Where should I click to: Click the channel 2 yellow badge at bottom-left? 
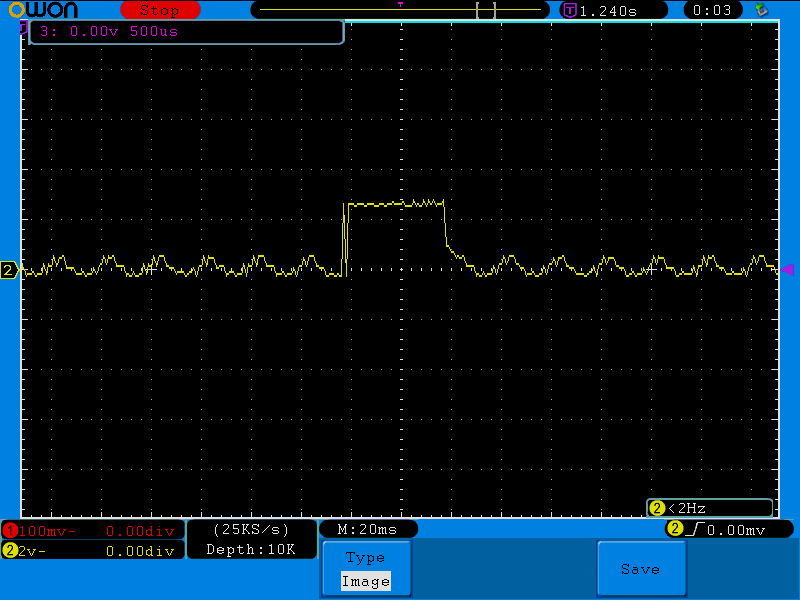tap(10, 551)
